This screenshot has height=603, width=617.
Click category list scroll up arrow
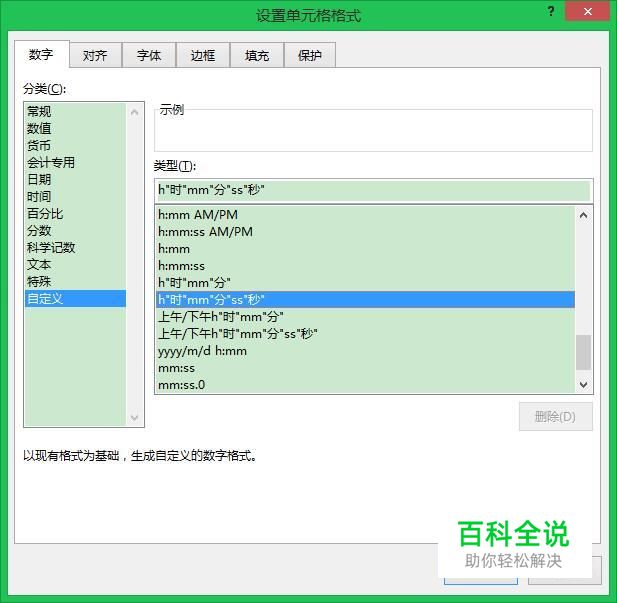pyautogui.click(x=135, y=112)
